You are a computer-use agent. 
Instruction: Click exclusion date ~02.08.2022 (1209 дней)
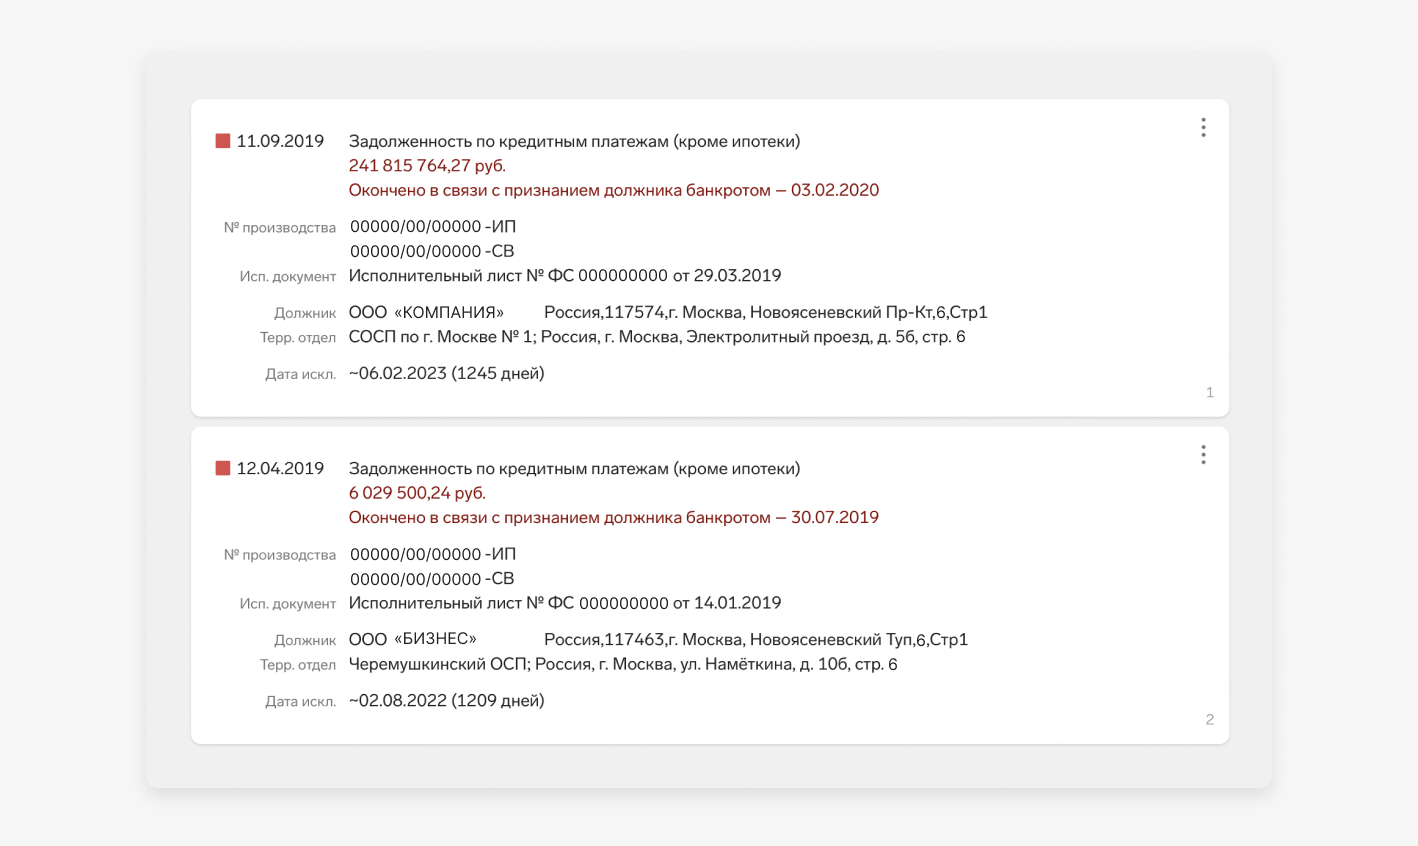click(446, 700)
